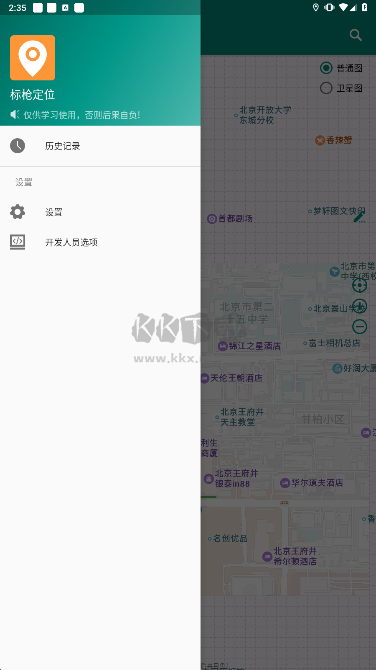Zoom out with the minus button
Image resolution: width=376 pixels, height=670 pixels.
(x=359, y=327)
